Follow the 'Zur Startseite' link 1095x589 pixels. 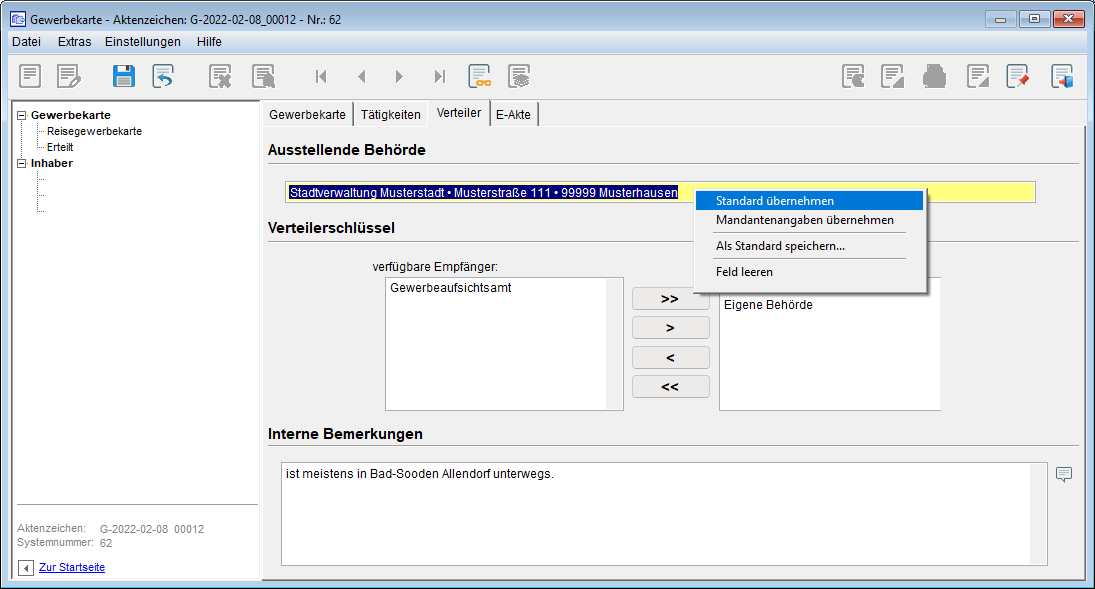pos(71,567)
